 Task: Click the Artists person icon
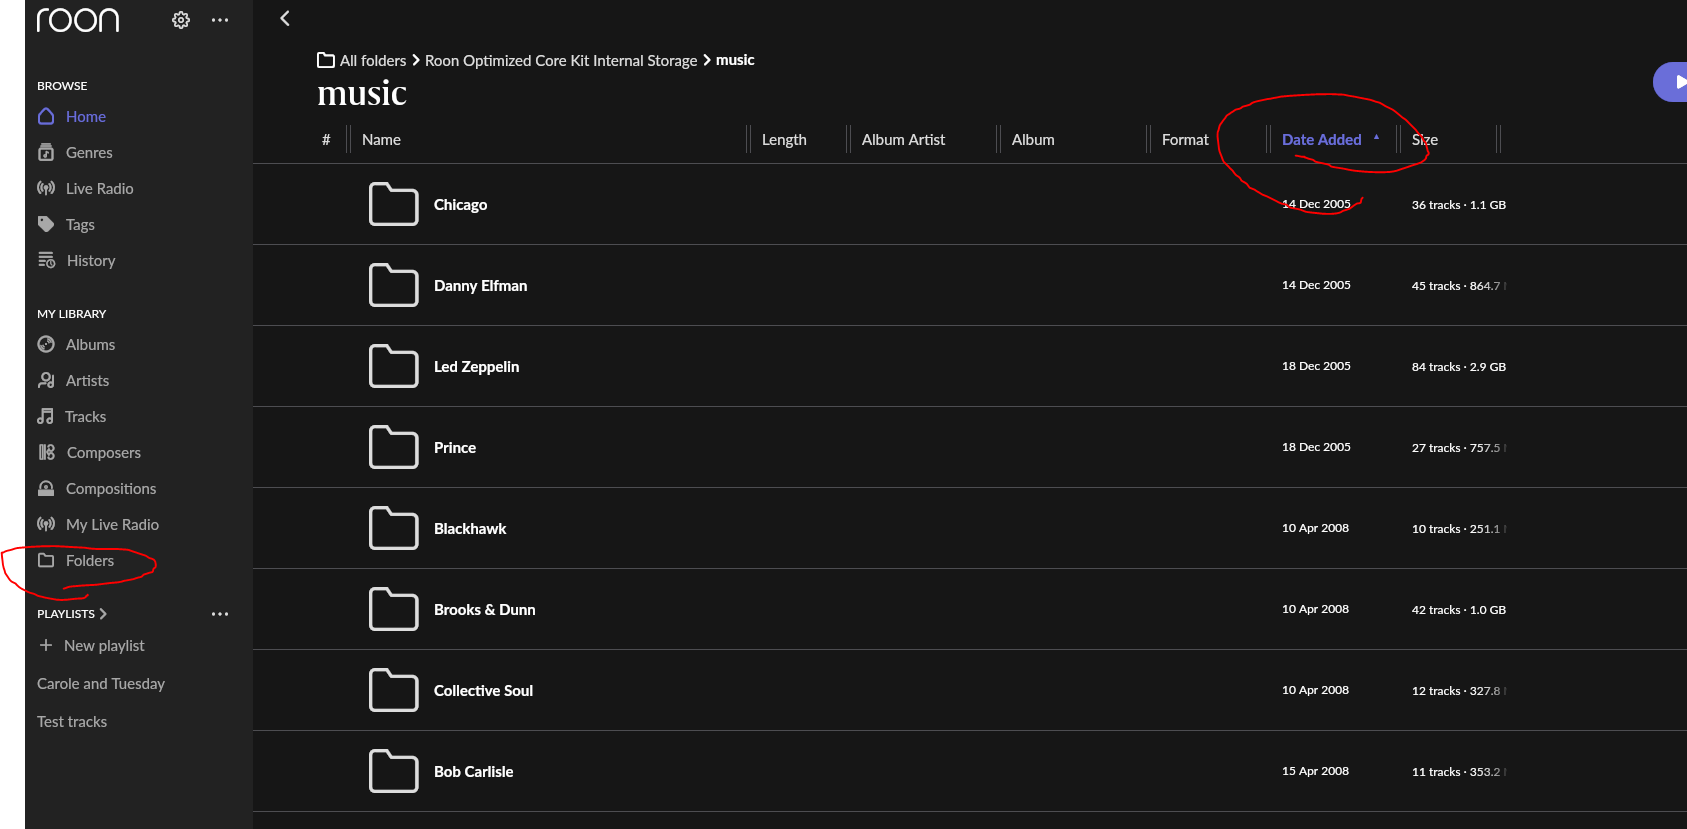(x=46, y=380)
